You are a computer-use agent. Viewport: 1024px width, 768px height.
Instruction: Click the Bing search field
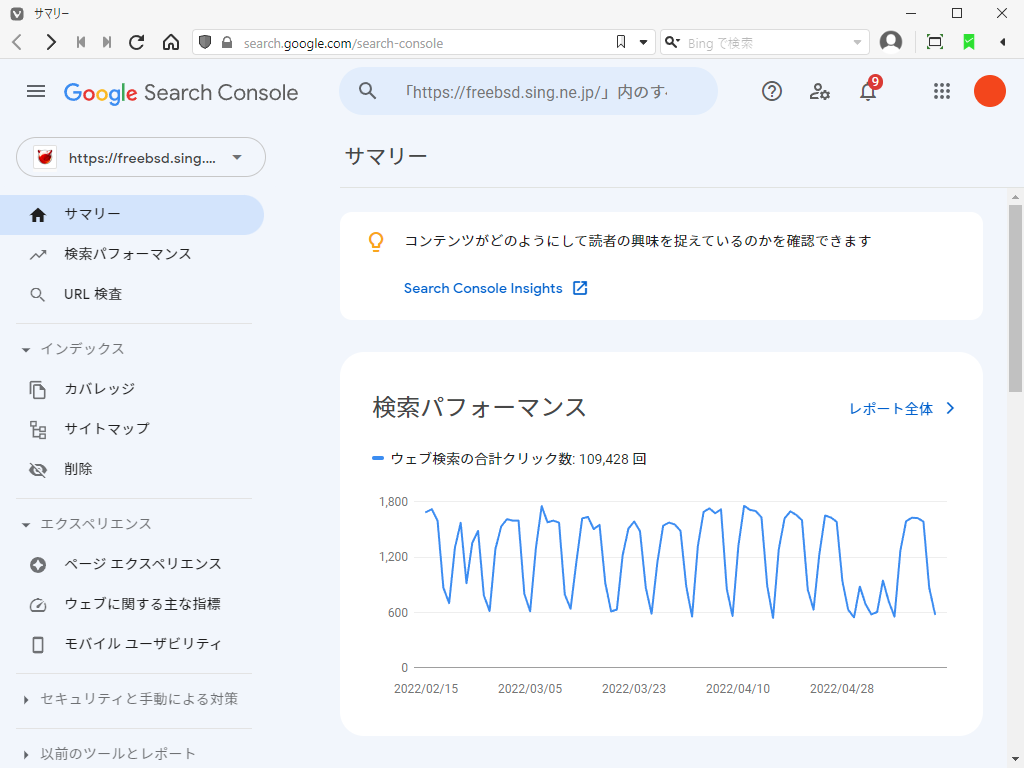pyautogui.click(x=766, y=42)
